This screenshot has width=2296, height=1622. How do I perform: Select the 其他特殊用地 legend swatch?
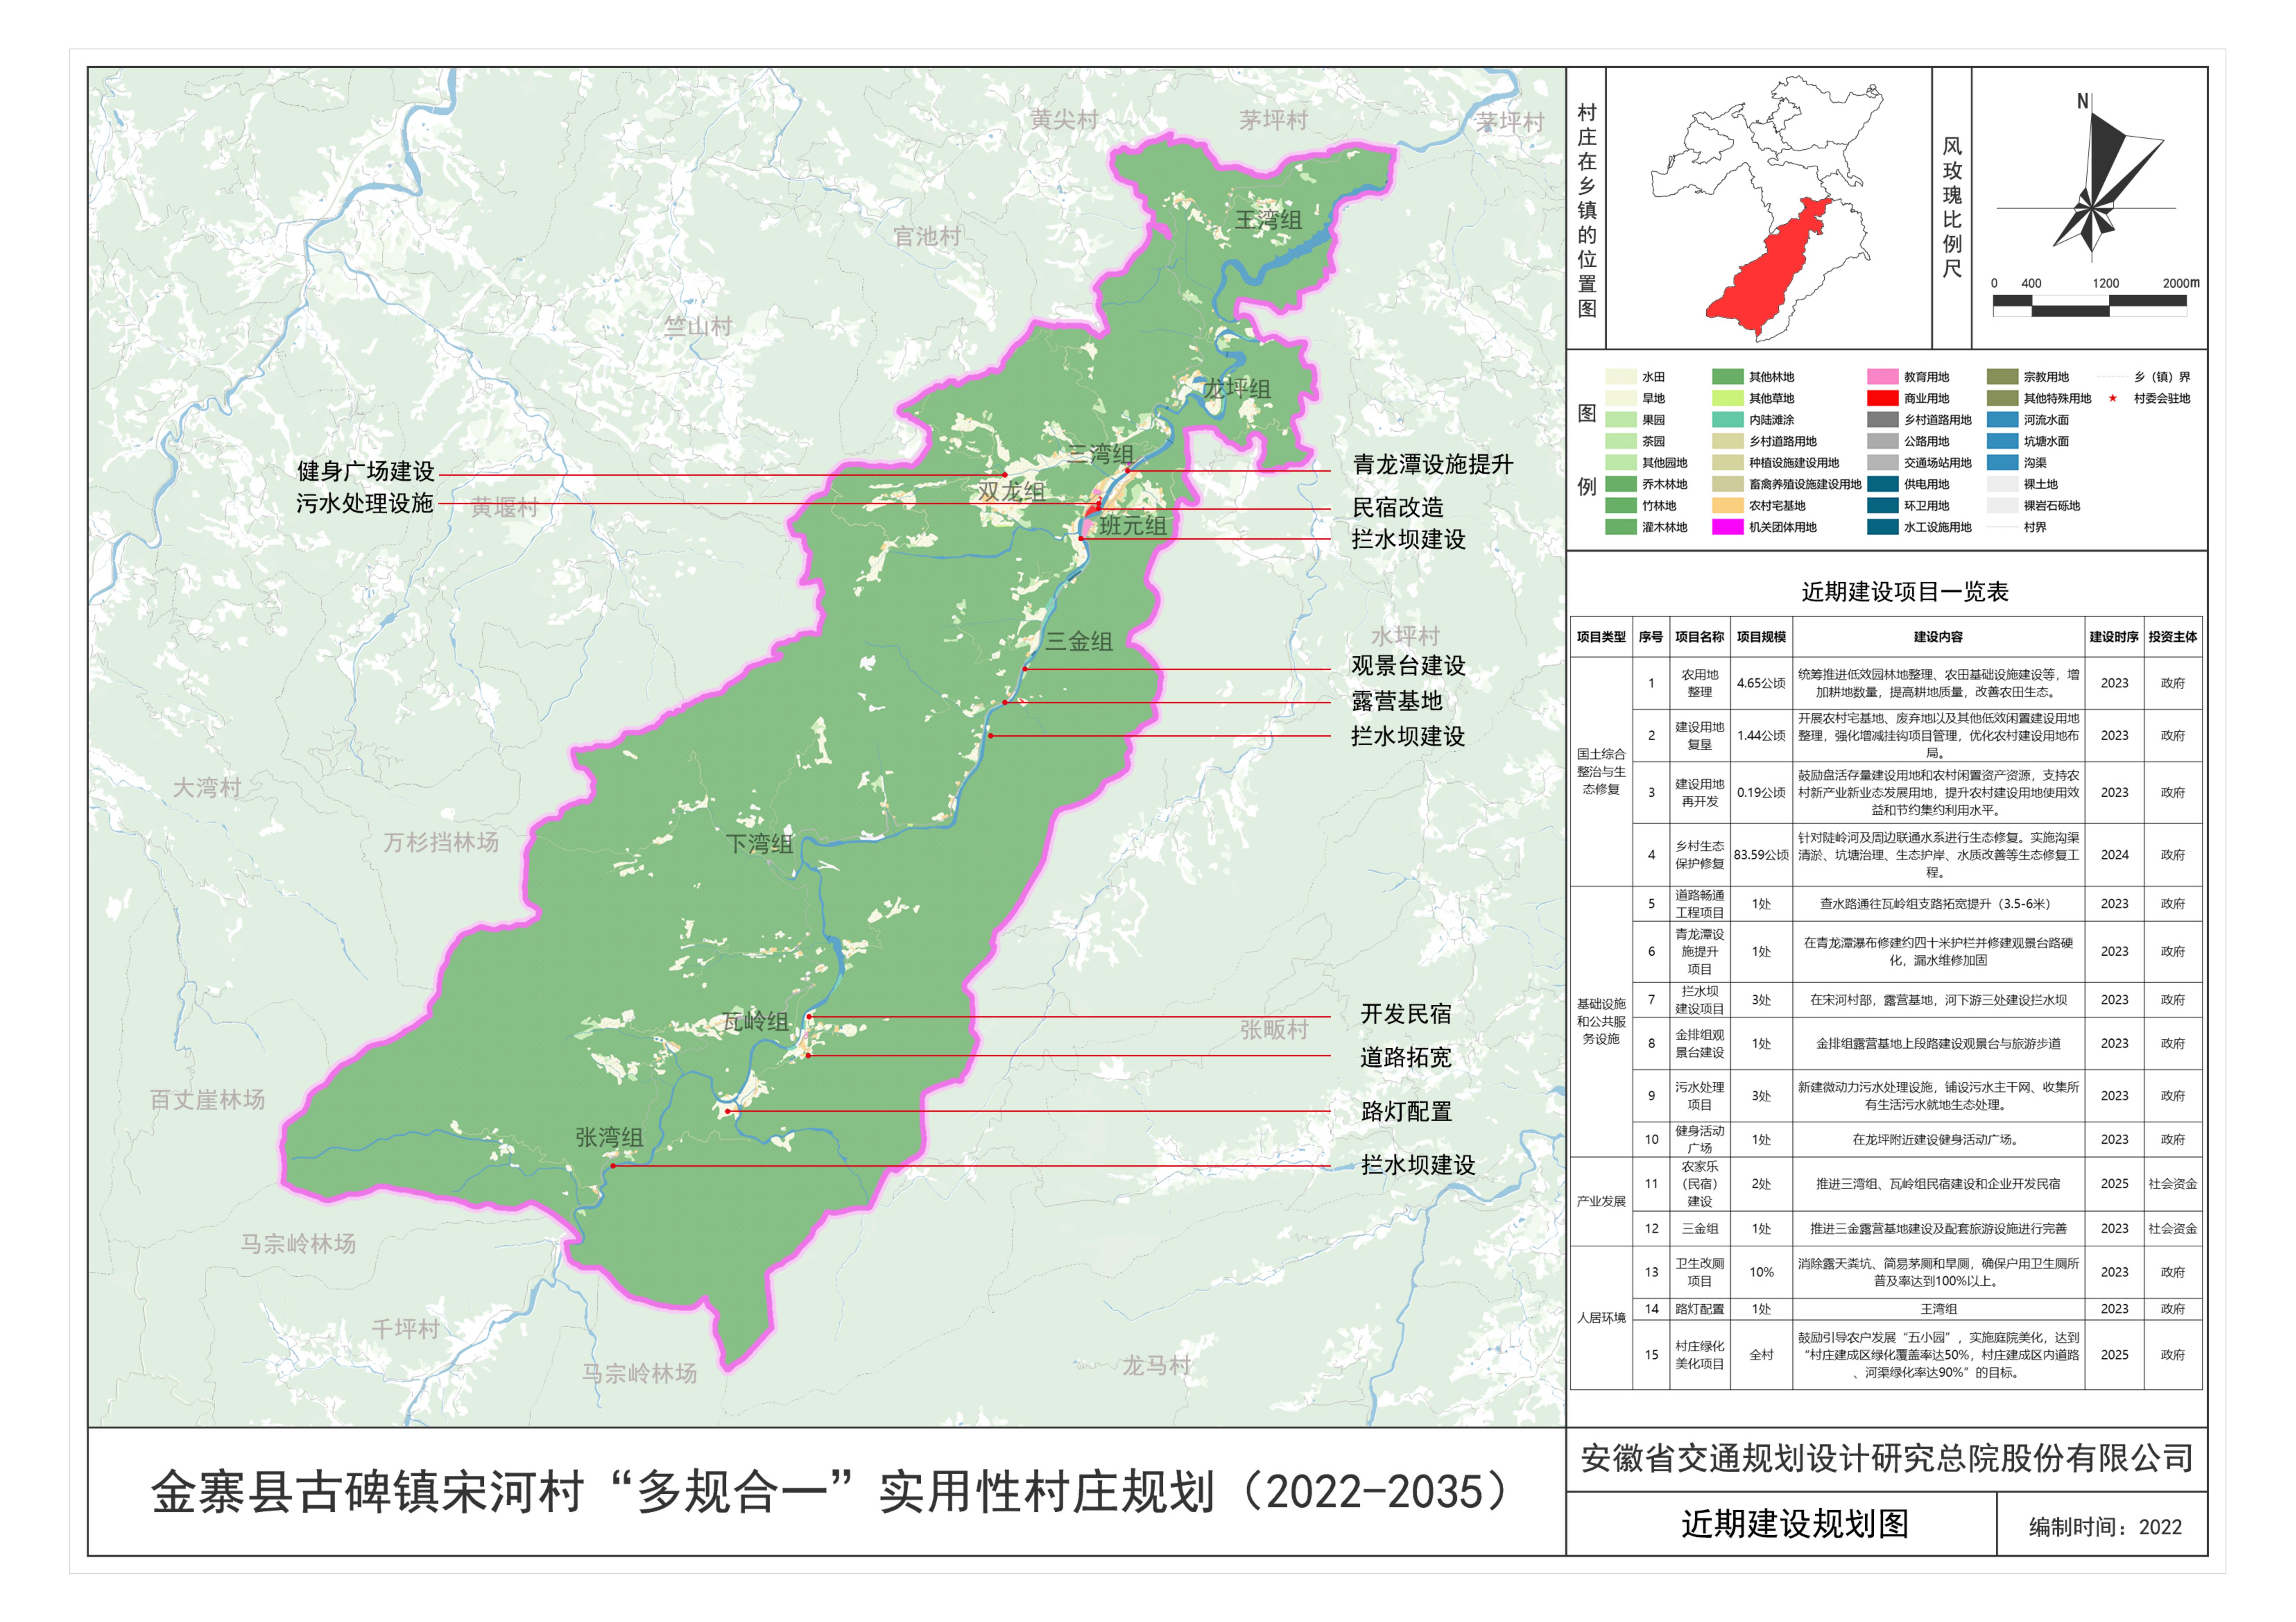click(x=2003, y=398)
